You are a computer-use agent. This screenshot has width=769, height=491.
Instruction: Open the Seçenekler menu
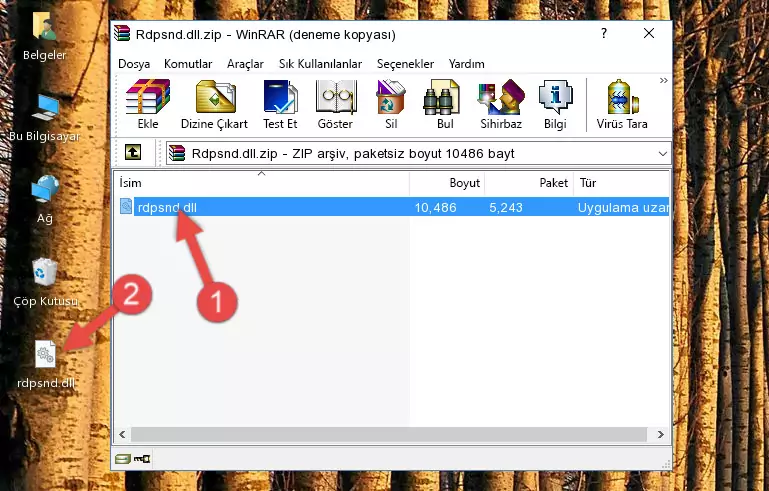[x=405, y=64]
